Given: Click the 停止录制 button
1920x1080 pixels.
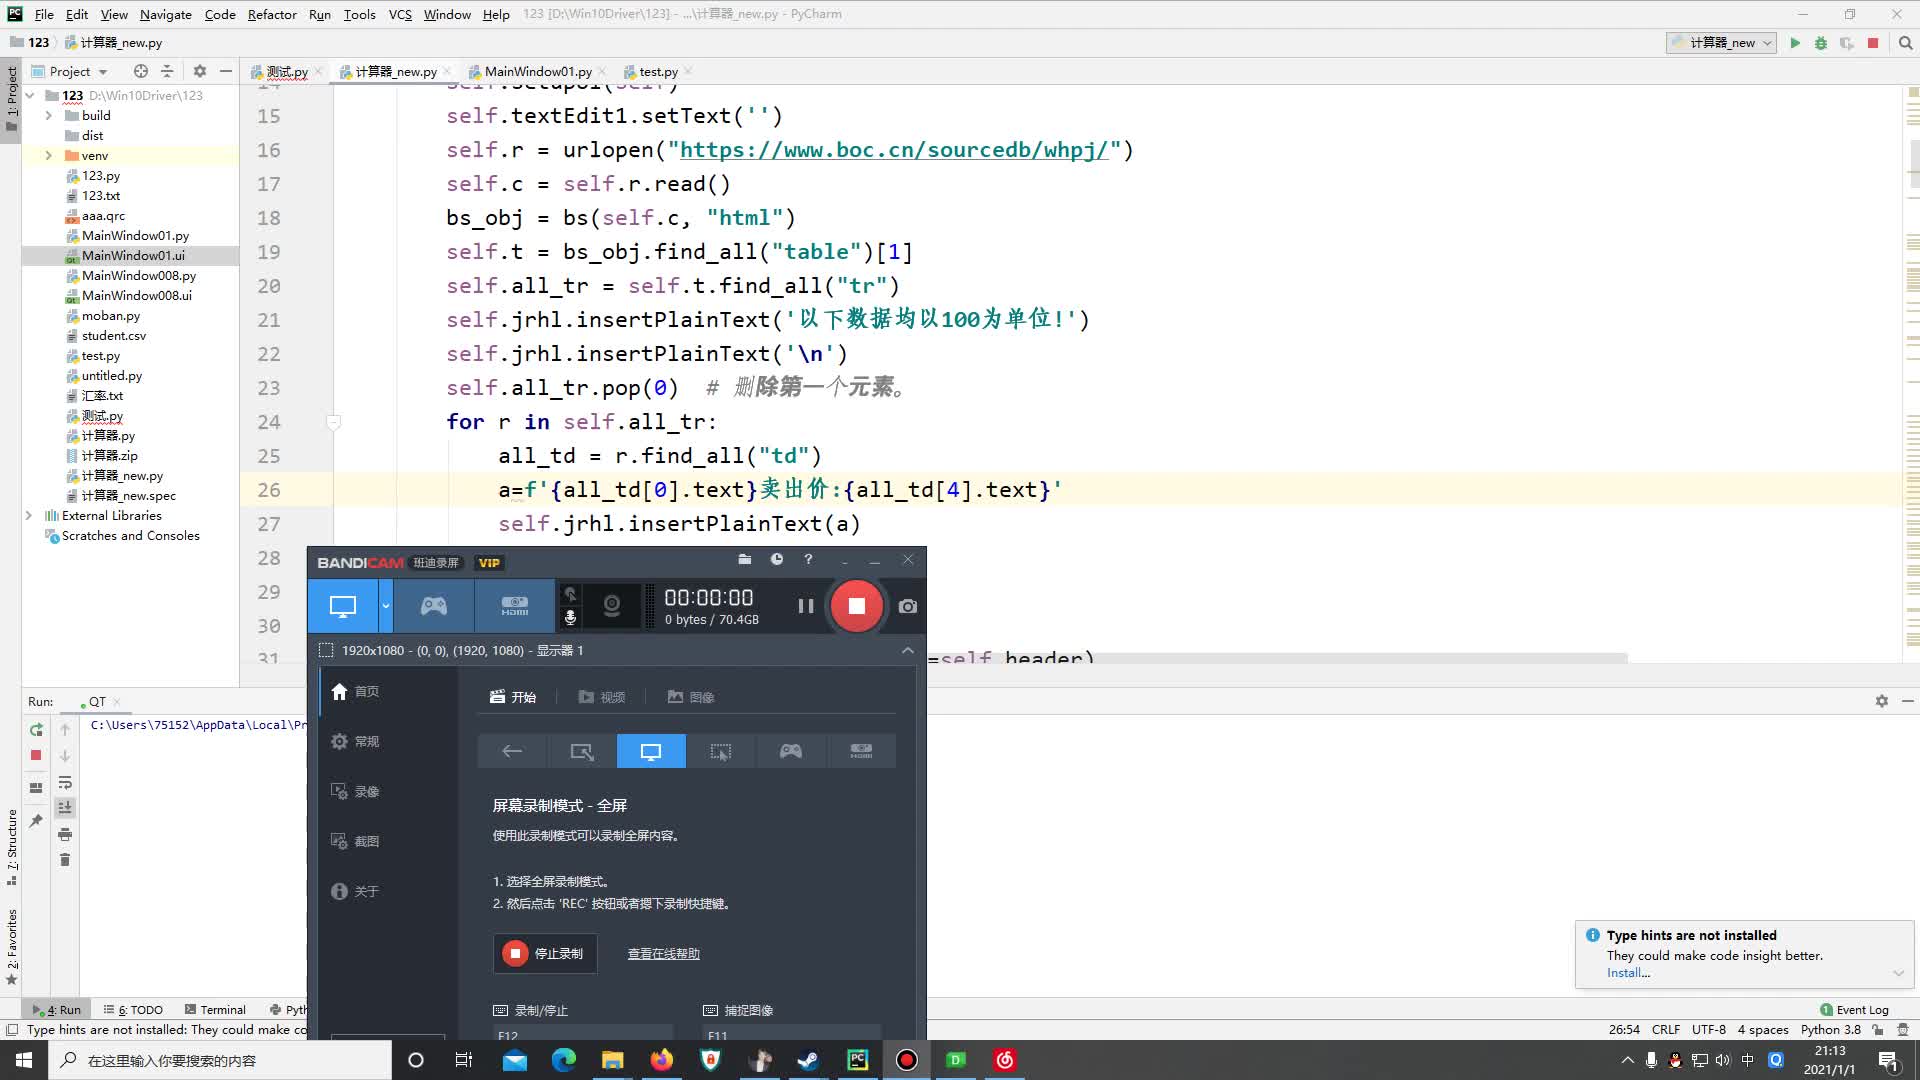Looking at the screenshot, I should pos(545,953).
